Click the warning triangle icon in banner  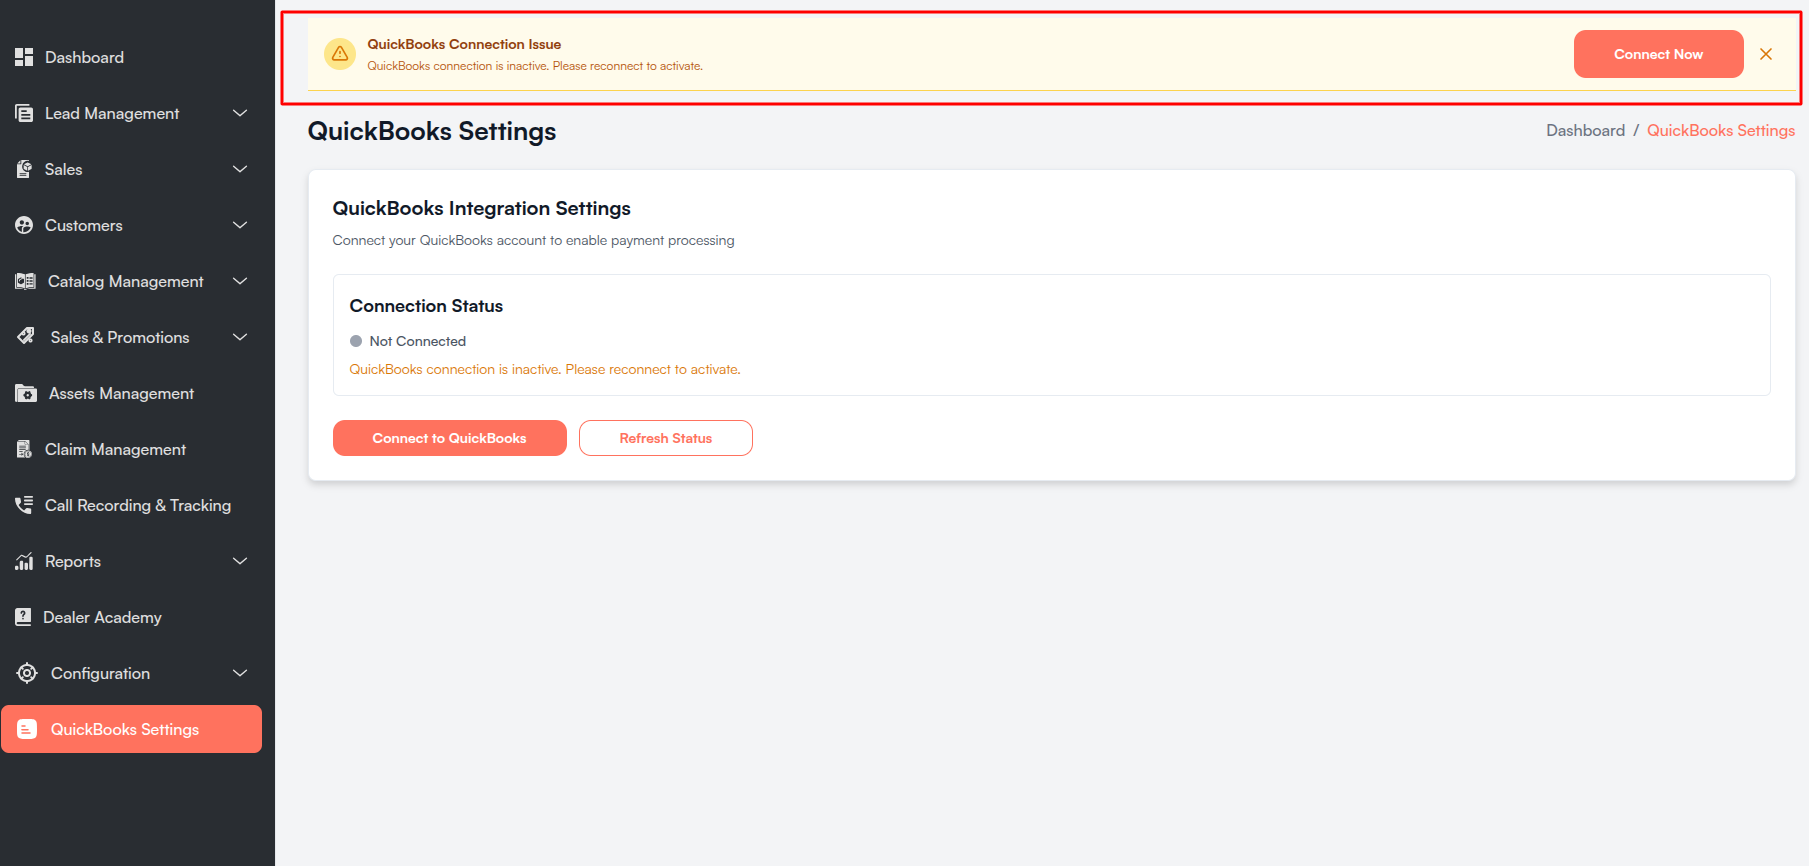pyautogui.click(x=340, y=54)
